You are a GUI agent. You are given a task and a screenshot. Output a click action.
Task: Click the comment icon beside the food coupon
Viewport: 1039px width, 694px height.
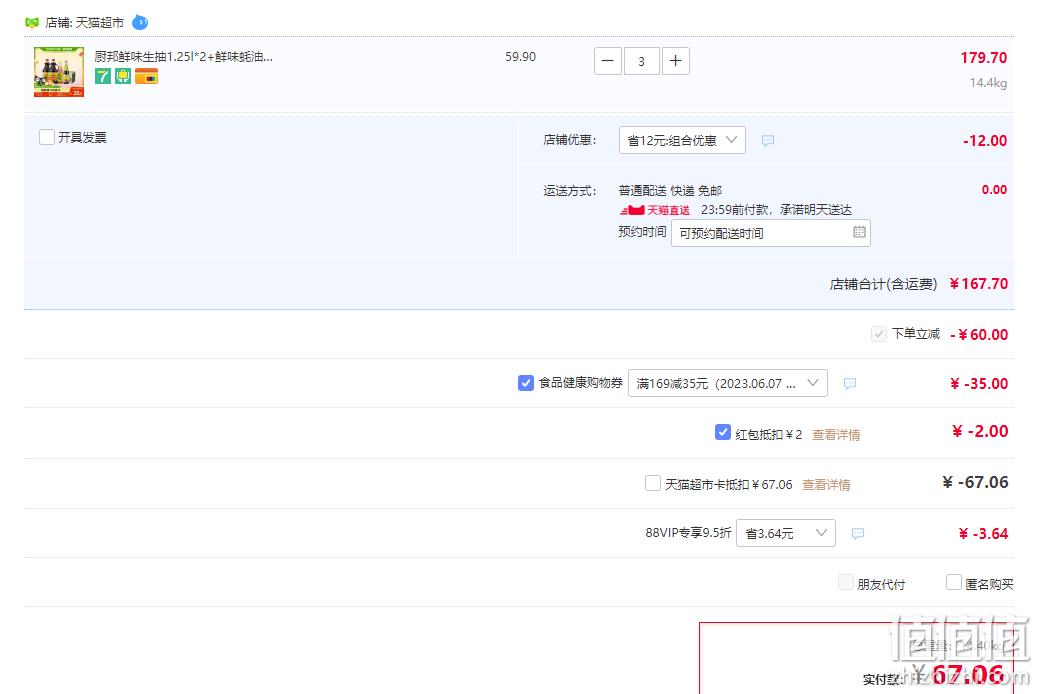849,384
